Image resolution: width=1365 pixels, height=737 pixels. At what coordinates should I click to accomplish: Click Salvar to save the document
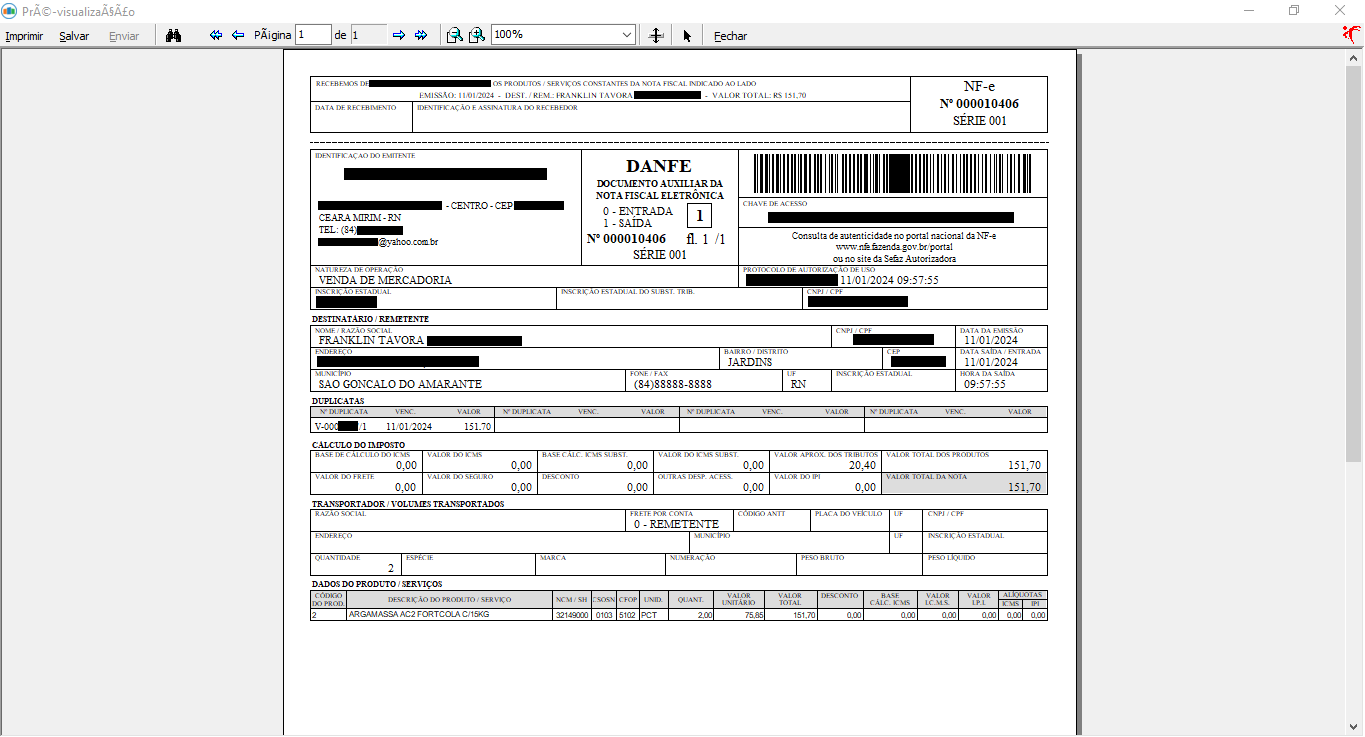pyautogui.click(x=74, y=36)
